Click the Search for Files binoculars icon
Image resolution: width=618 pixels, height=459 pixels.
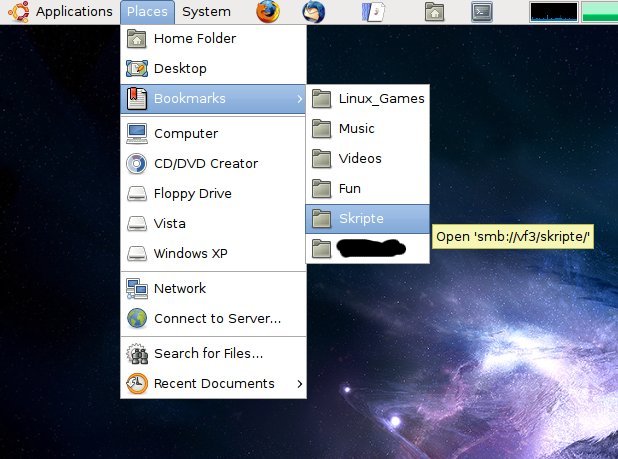tap(137, 353)
